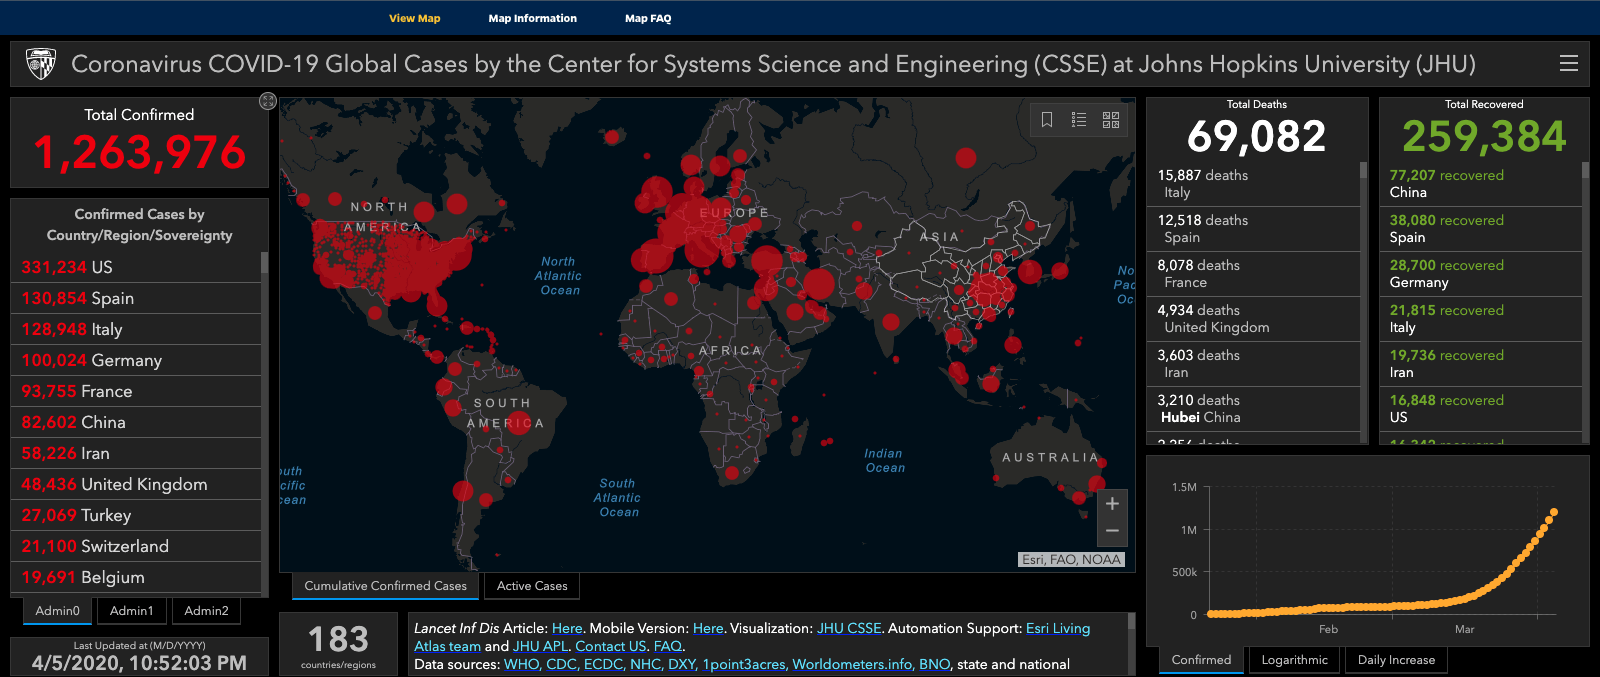Switch map to Active Cases tab
The height and width of the screenshot is (677, 1600).
pos(532,586)
